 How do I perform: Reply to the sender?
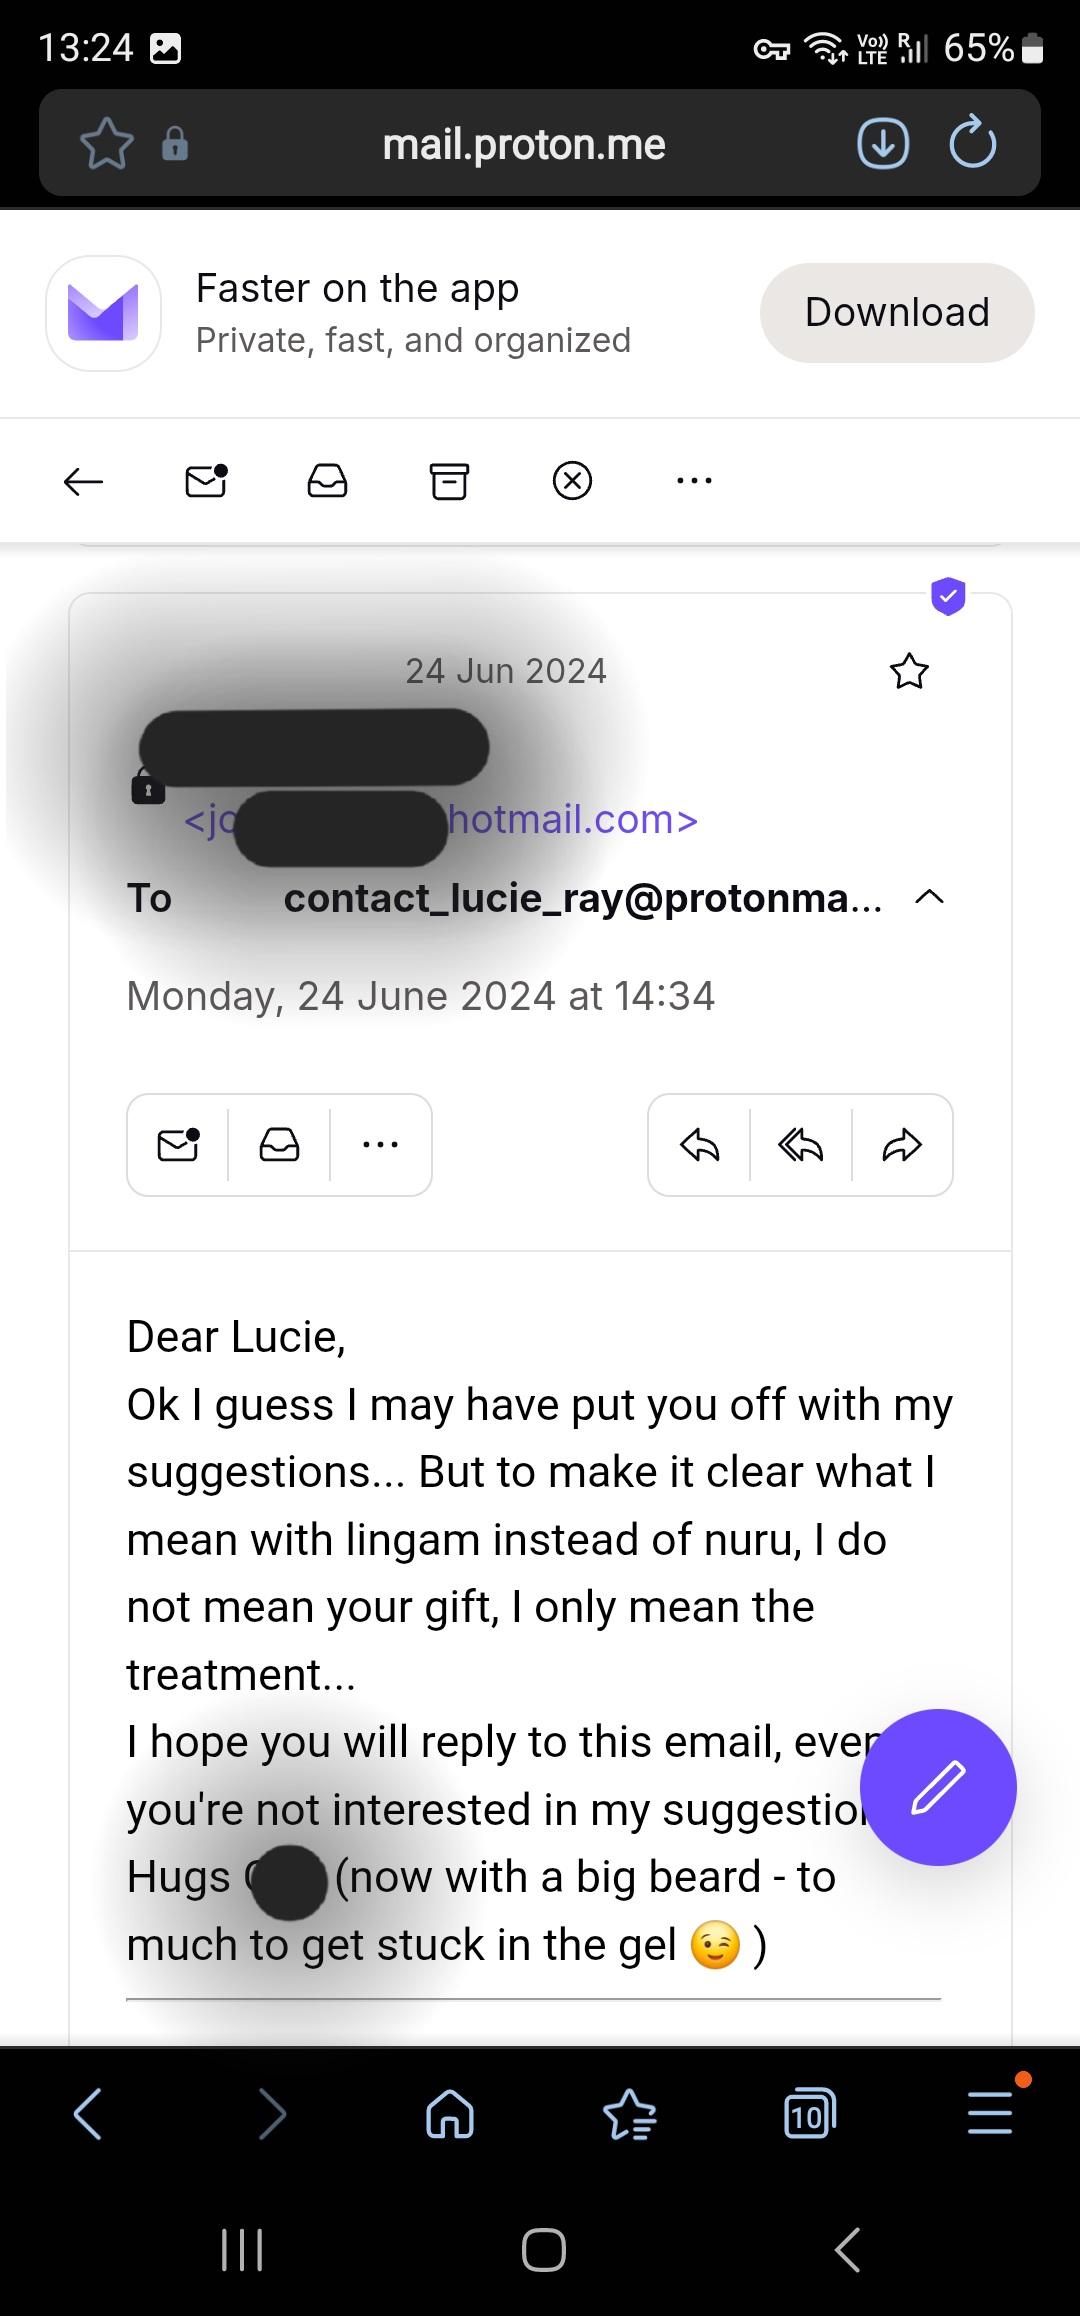699,1145
